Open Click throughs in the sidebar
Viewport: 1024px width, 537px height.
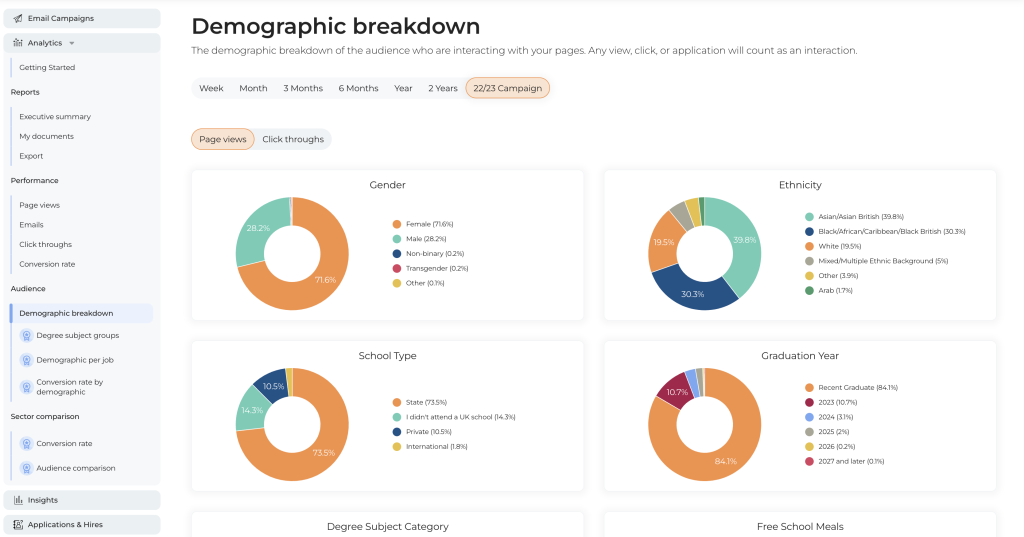point(46,244)
